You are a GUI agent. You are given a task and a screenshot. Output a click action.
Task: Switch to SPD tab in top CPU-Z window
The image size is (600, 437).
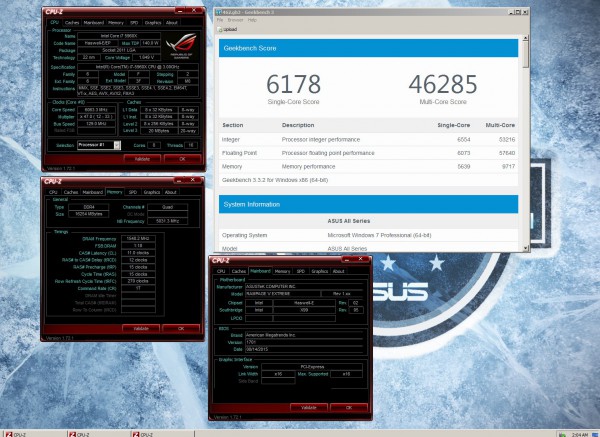point(134,23)
